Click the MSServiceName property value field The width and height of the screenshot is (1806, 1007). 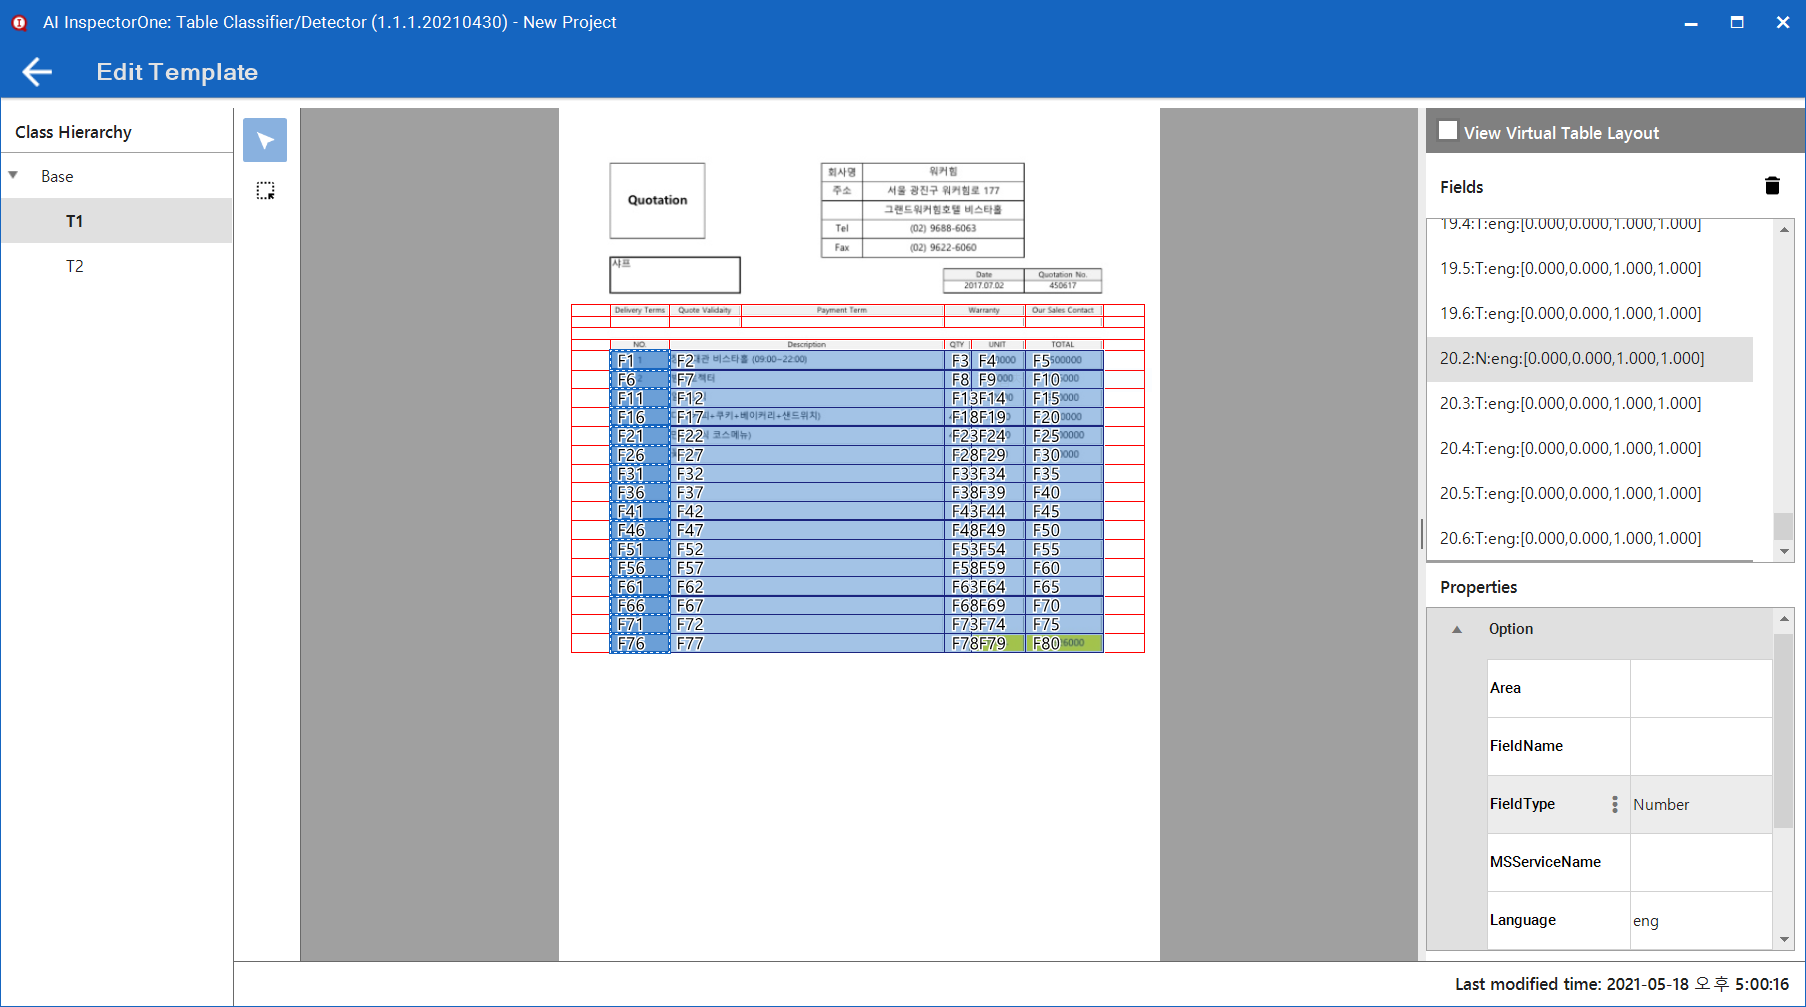point(1700,862)
